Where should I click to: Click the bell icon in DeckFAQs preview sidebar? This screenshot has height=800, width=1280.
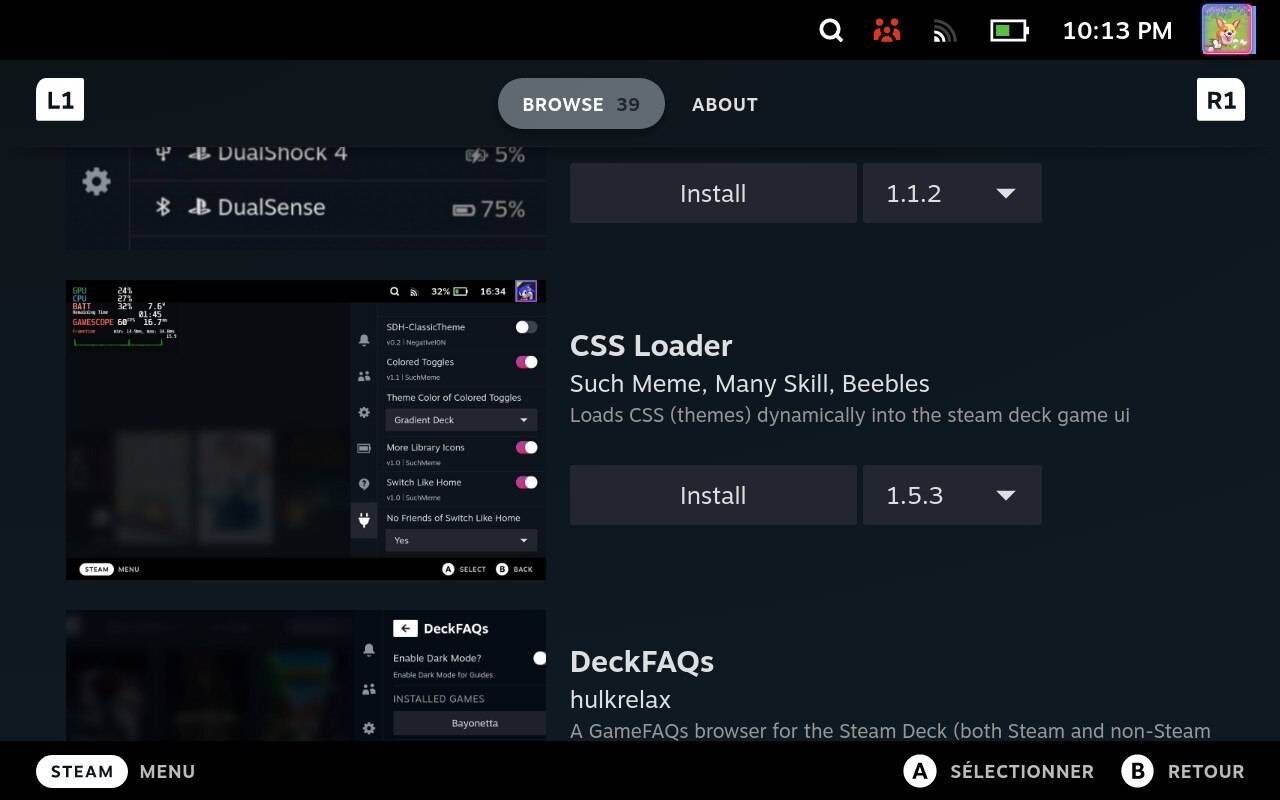point(369,650)
